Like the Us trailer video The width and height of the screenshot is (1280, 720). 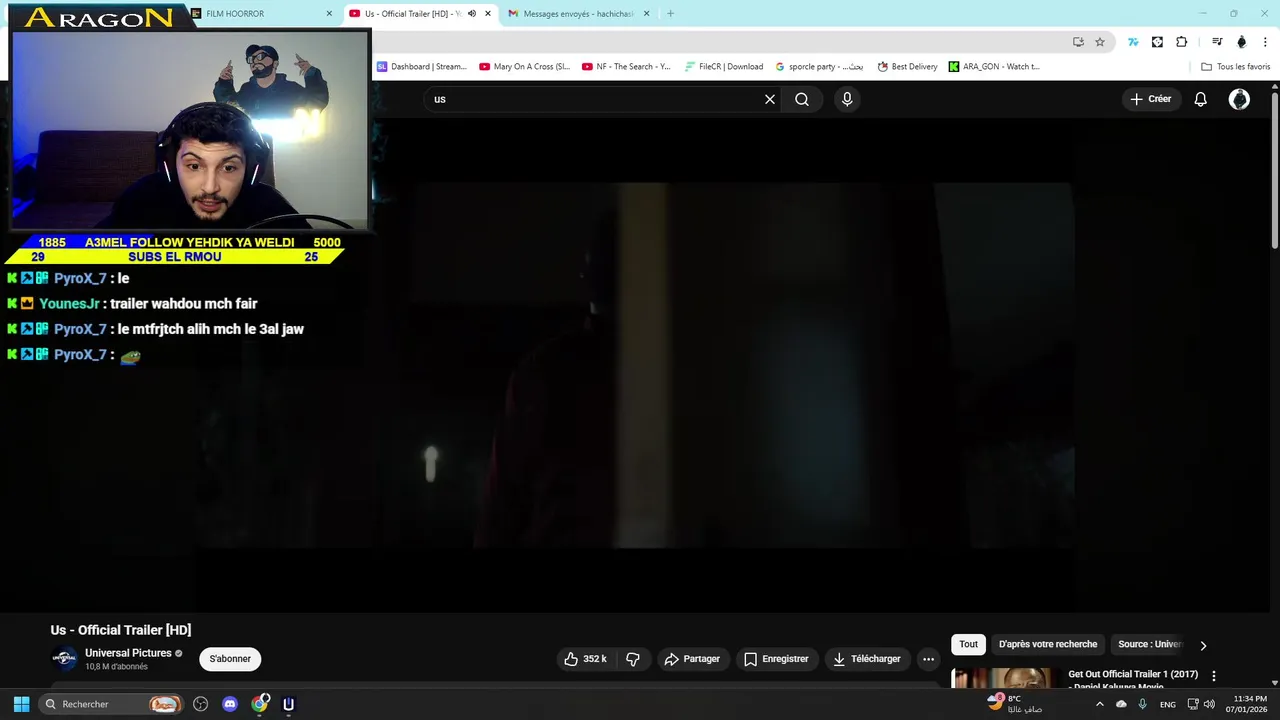click(x=586, y=659)
